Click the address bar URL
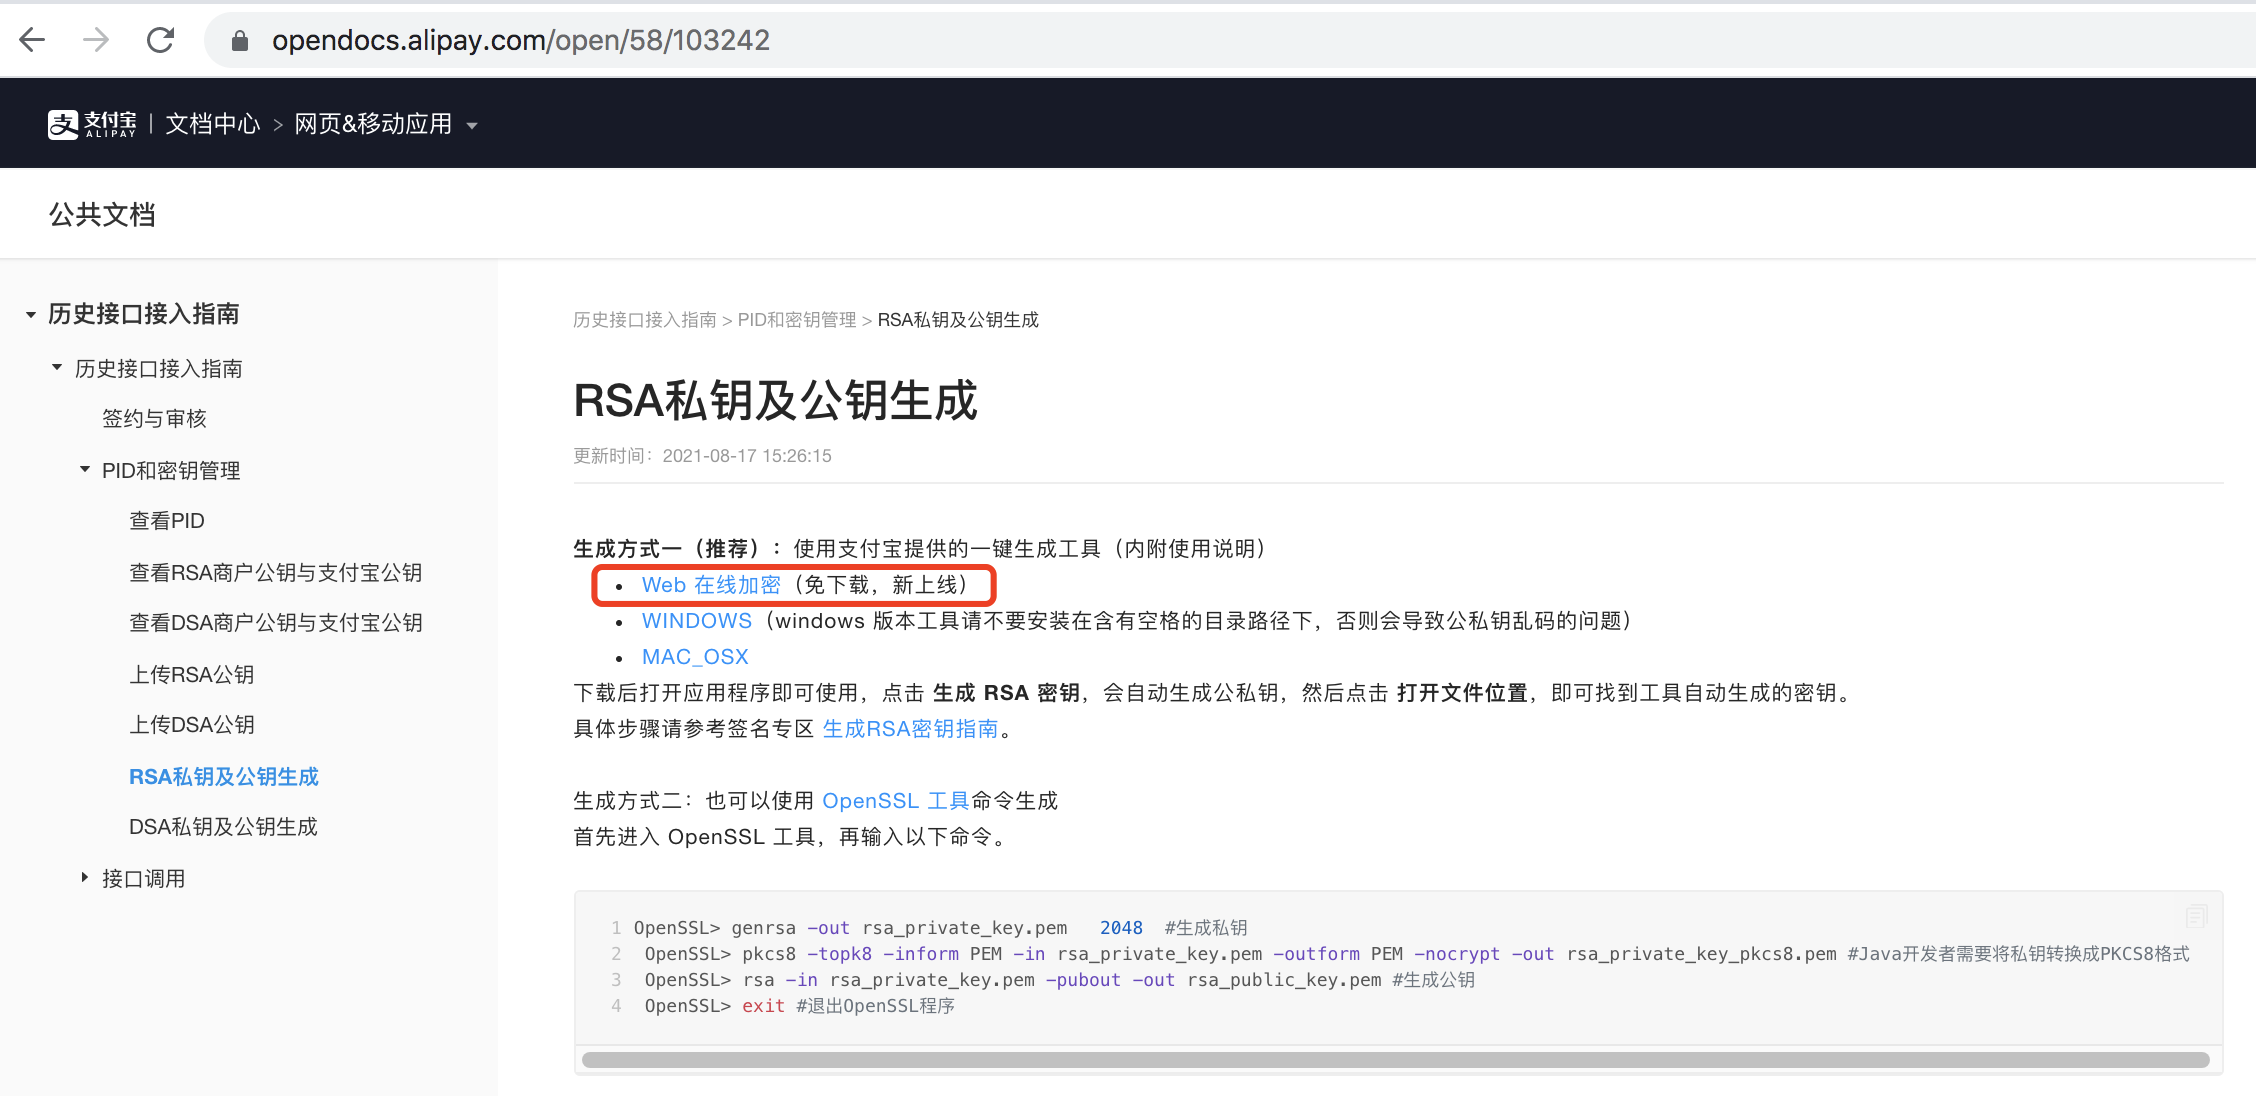 521,40
